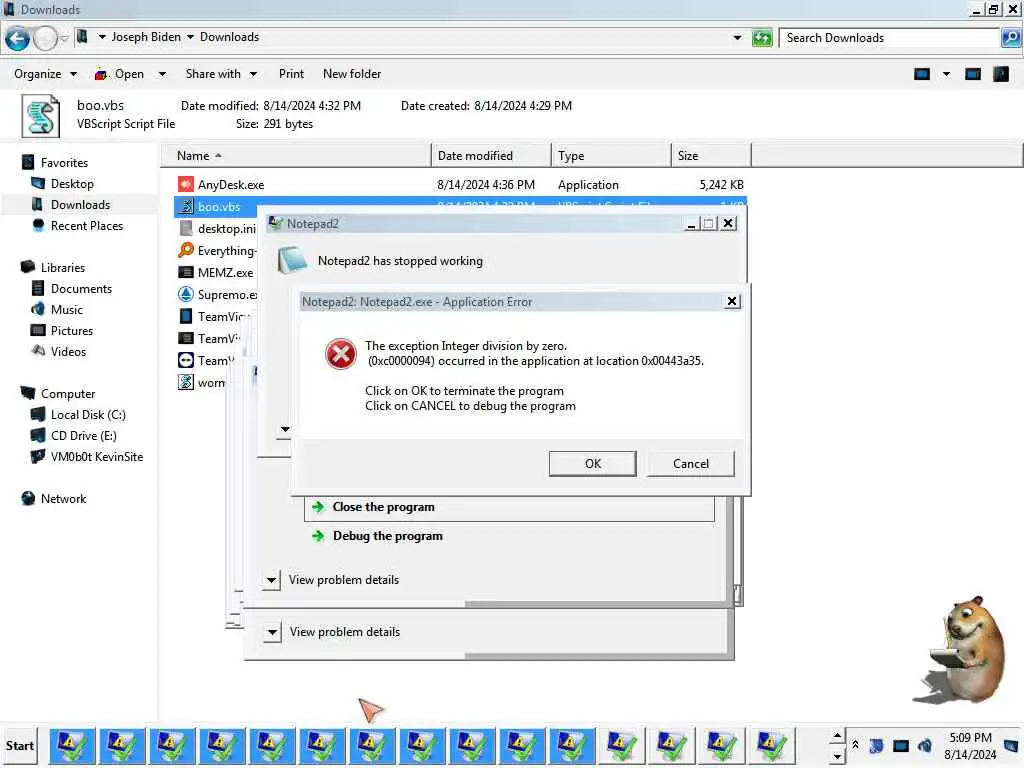Click the Search Downloads field
Viewport: 1024px width, 768px height.
890,38
